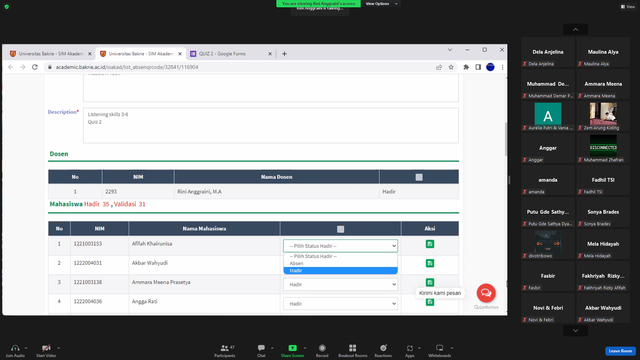Click the View button at top right
Viewport: 640px width, 360px height.
628,7
